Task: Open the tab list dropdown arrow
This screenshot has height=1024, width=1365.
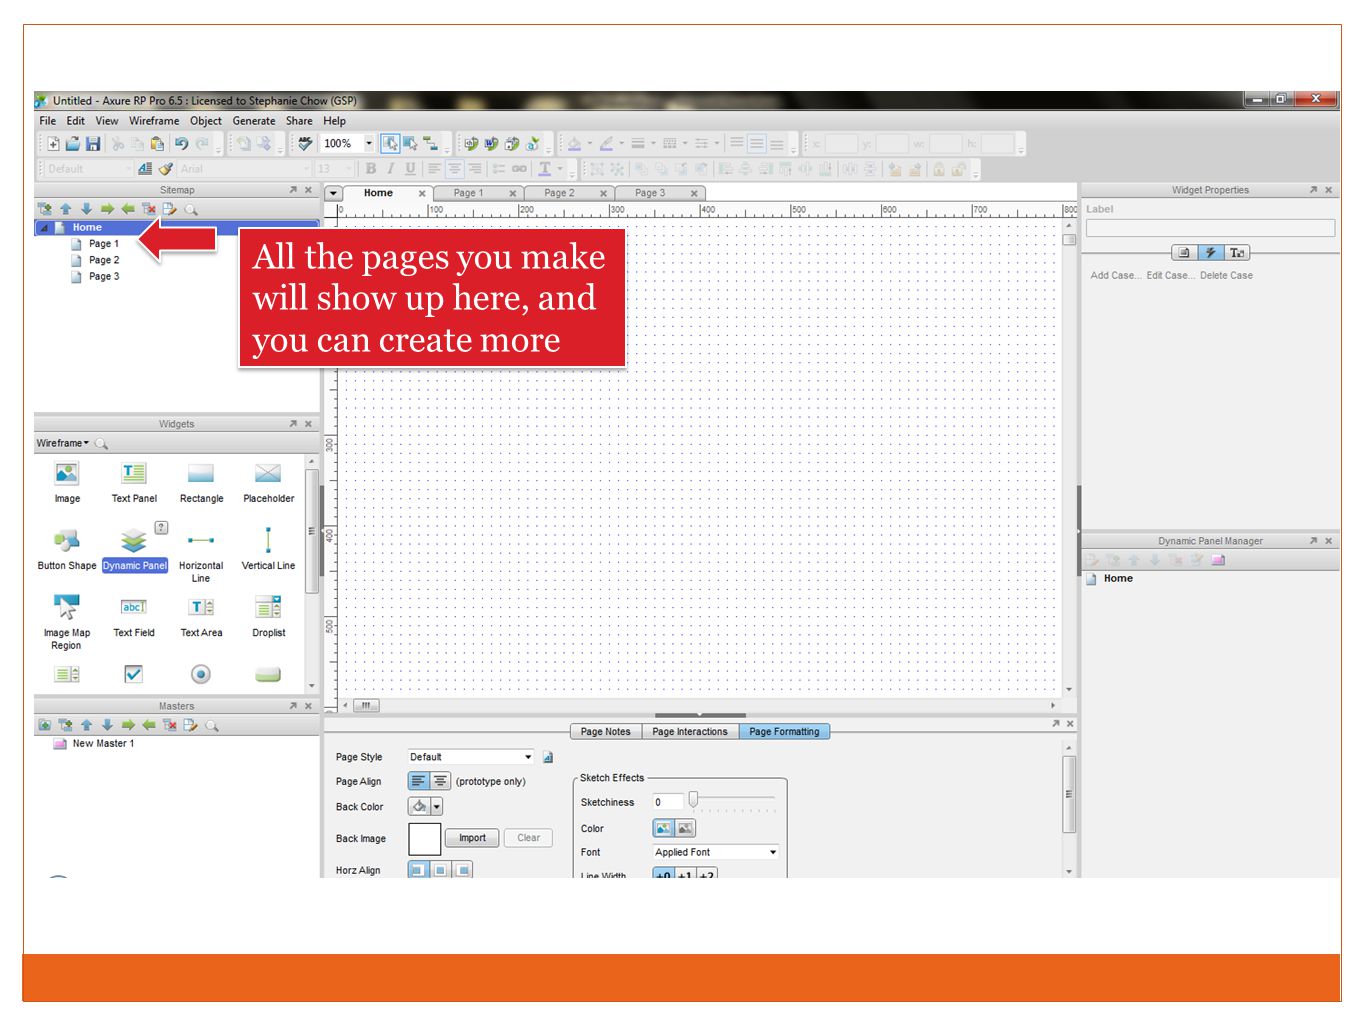Action: click(x=333, y=194)
